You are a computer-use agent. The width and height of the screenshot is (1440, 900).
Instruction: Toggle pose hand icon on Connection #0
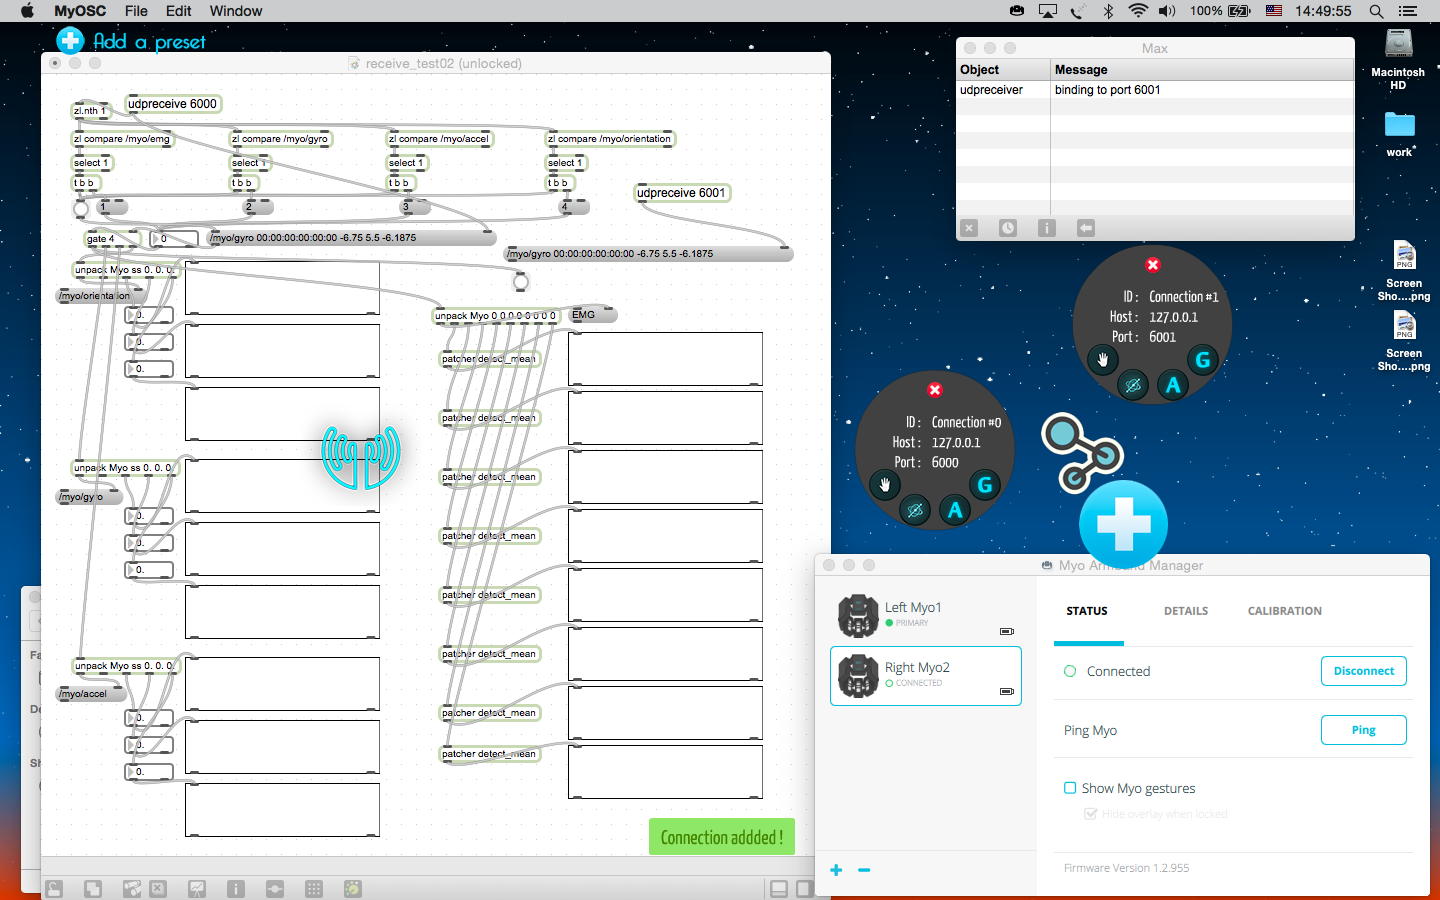pos(885,485)
